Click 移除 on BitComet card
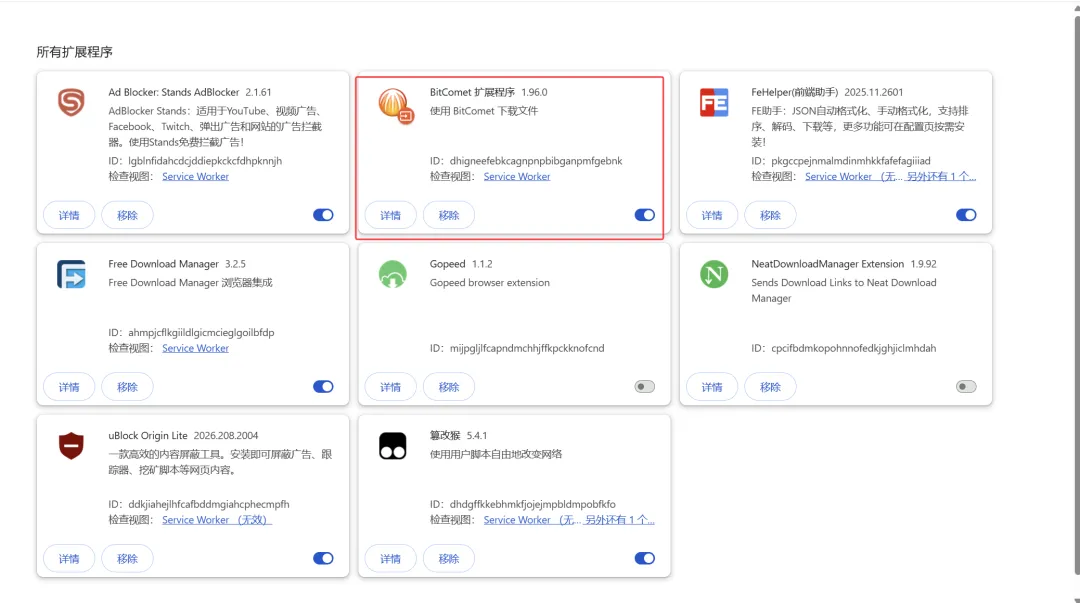 (x=449, y=215)
